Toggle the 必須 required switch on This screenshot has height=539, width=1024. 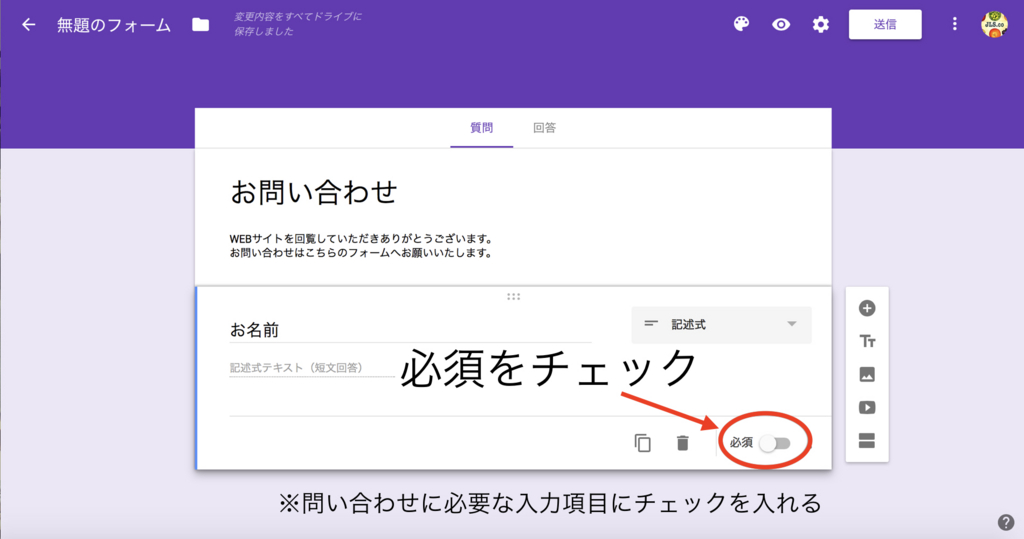point(775,443)
